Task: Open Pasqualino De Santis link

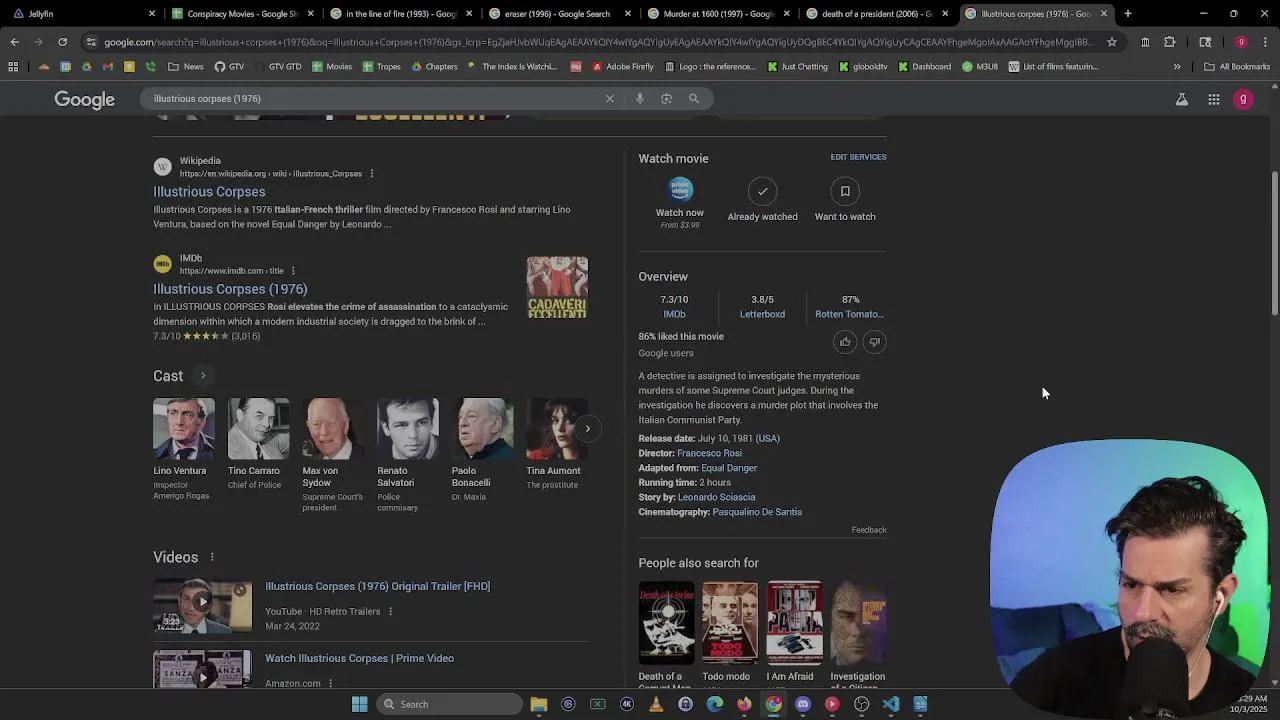Action: coord(757,512)
